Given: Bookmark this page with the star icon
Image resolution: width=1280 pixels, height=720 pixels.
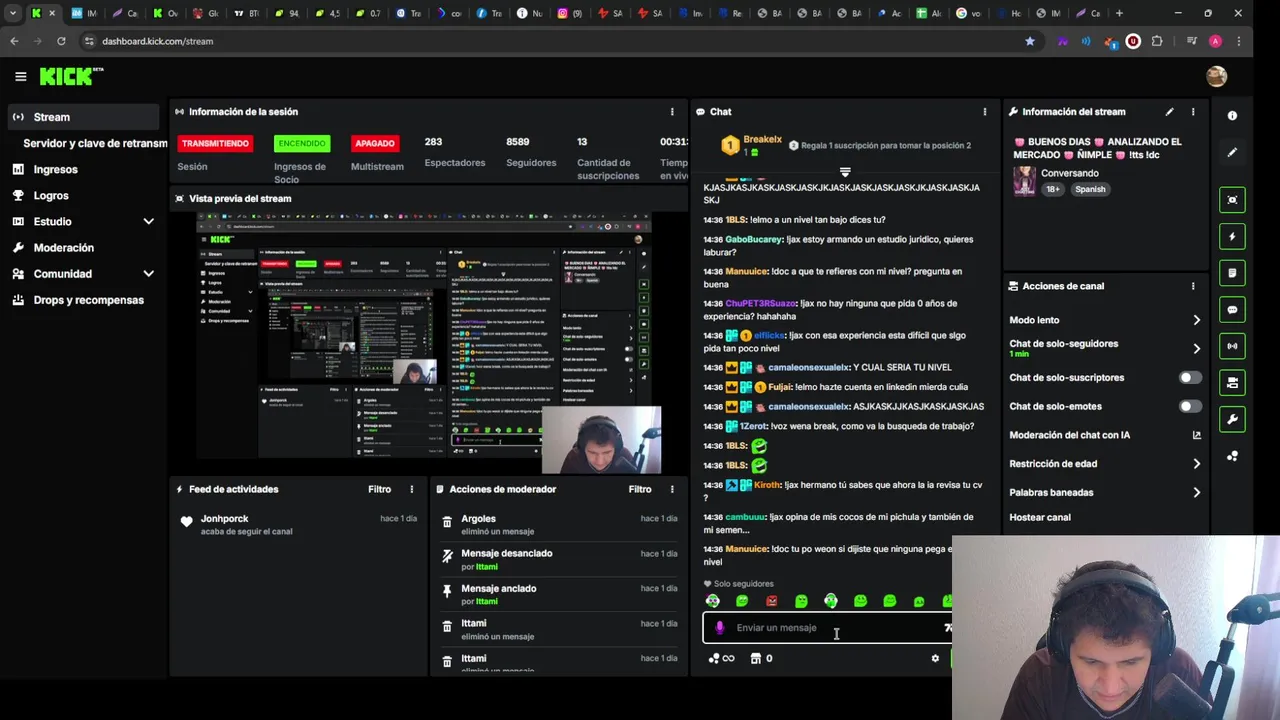Looking at the screenshot, I should pyautogui.click(x=1030, y=41).
